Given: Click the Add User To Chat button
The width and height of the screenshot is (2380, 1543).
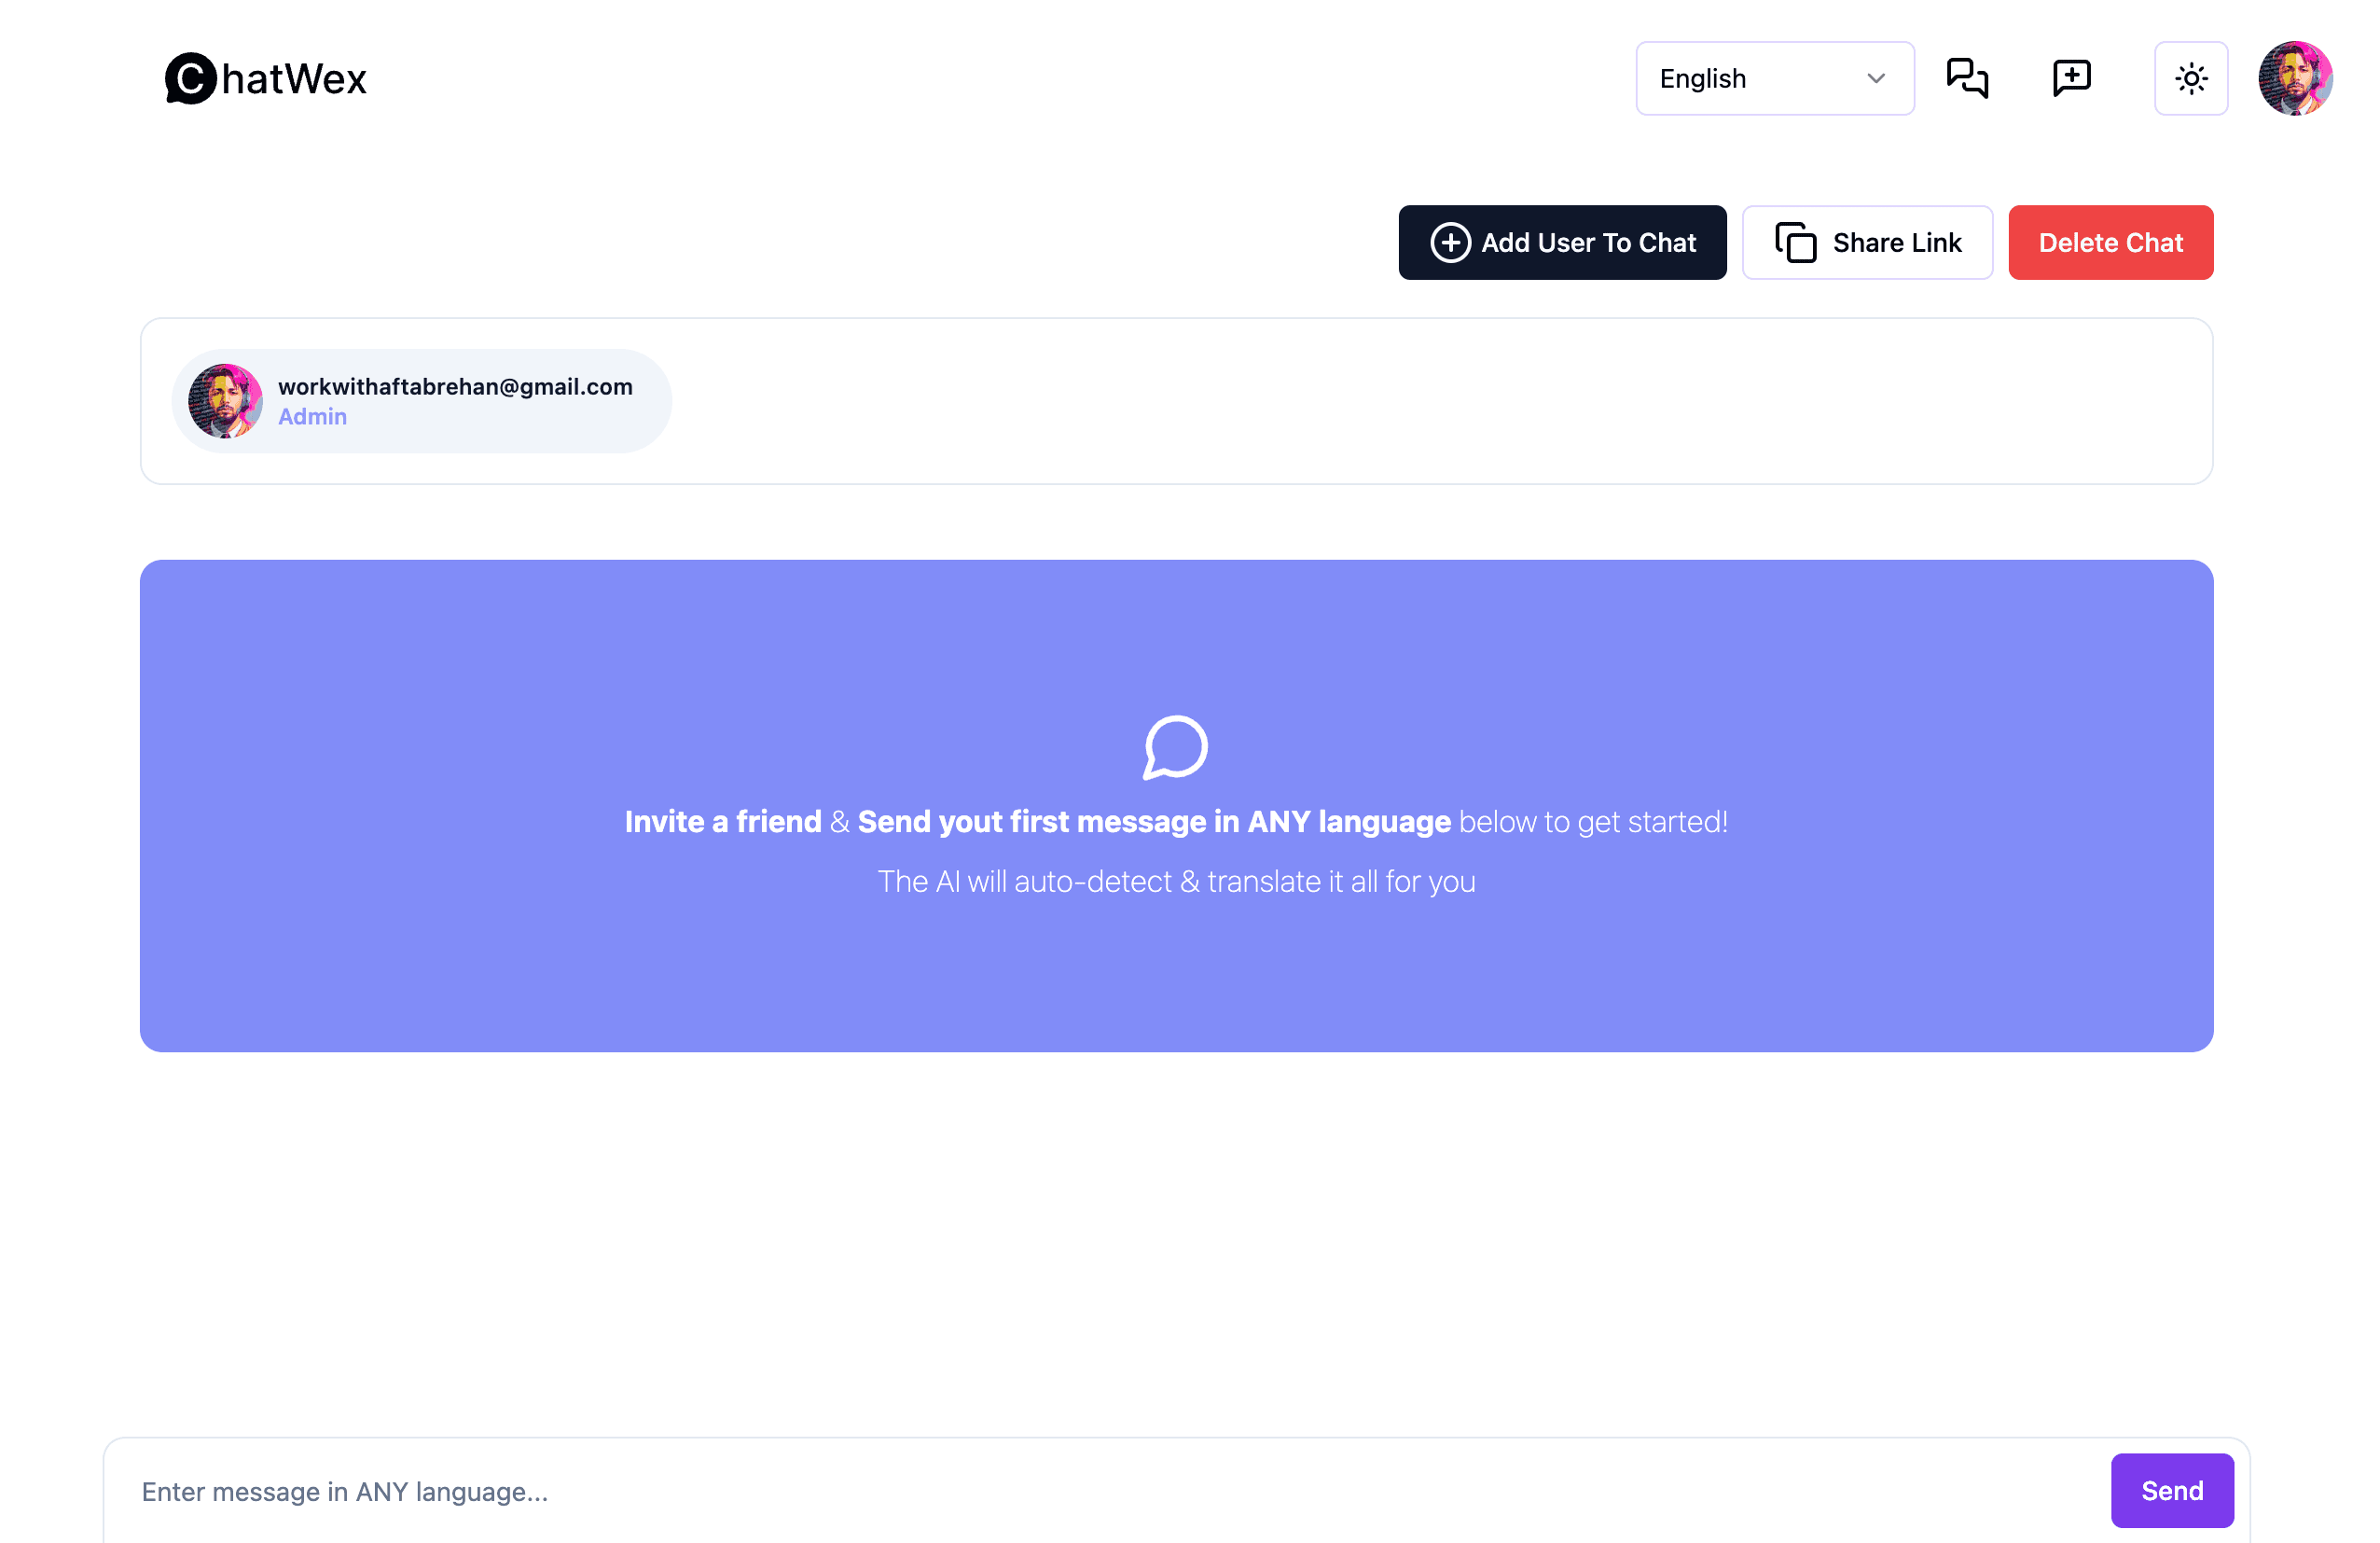Looking at the screenshot, I should [1561, 242].
